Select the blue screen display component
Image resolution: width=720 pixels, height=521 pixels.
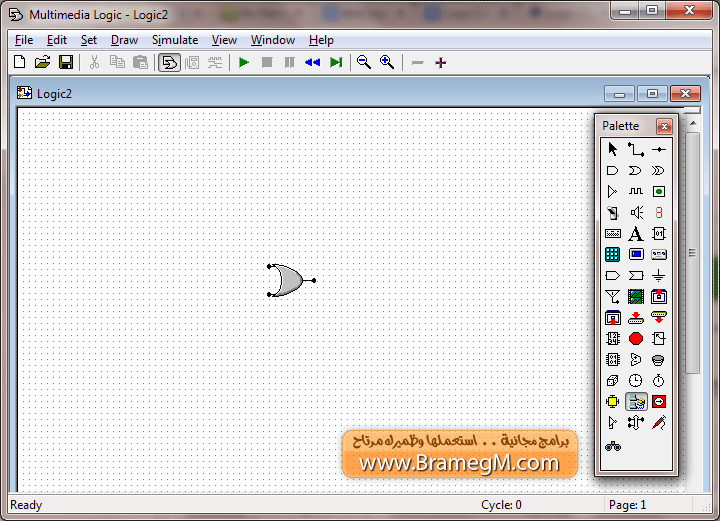point(636,254)
